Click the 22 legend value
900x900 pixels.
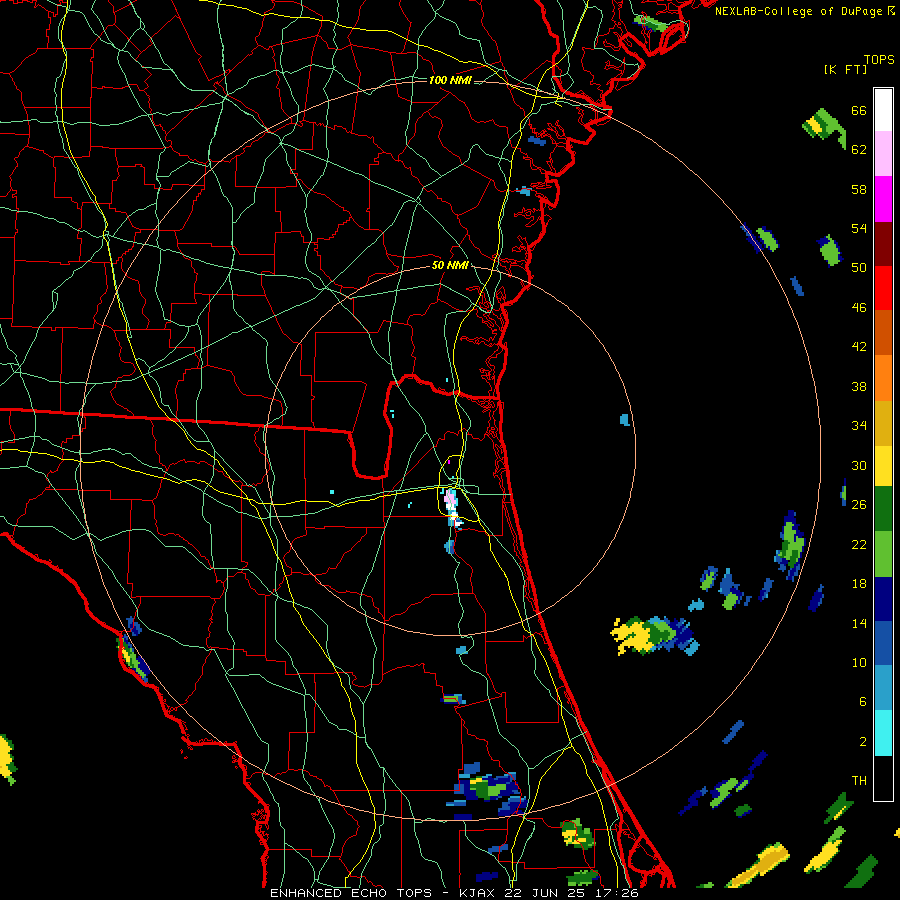coord(859,545)
